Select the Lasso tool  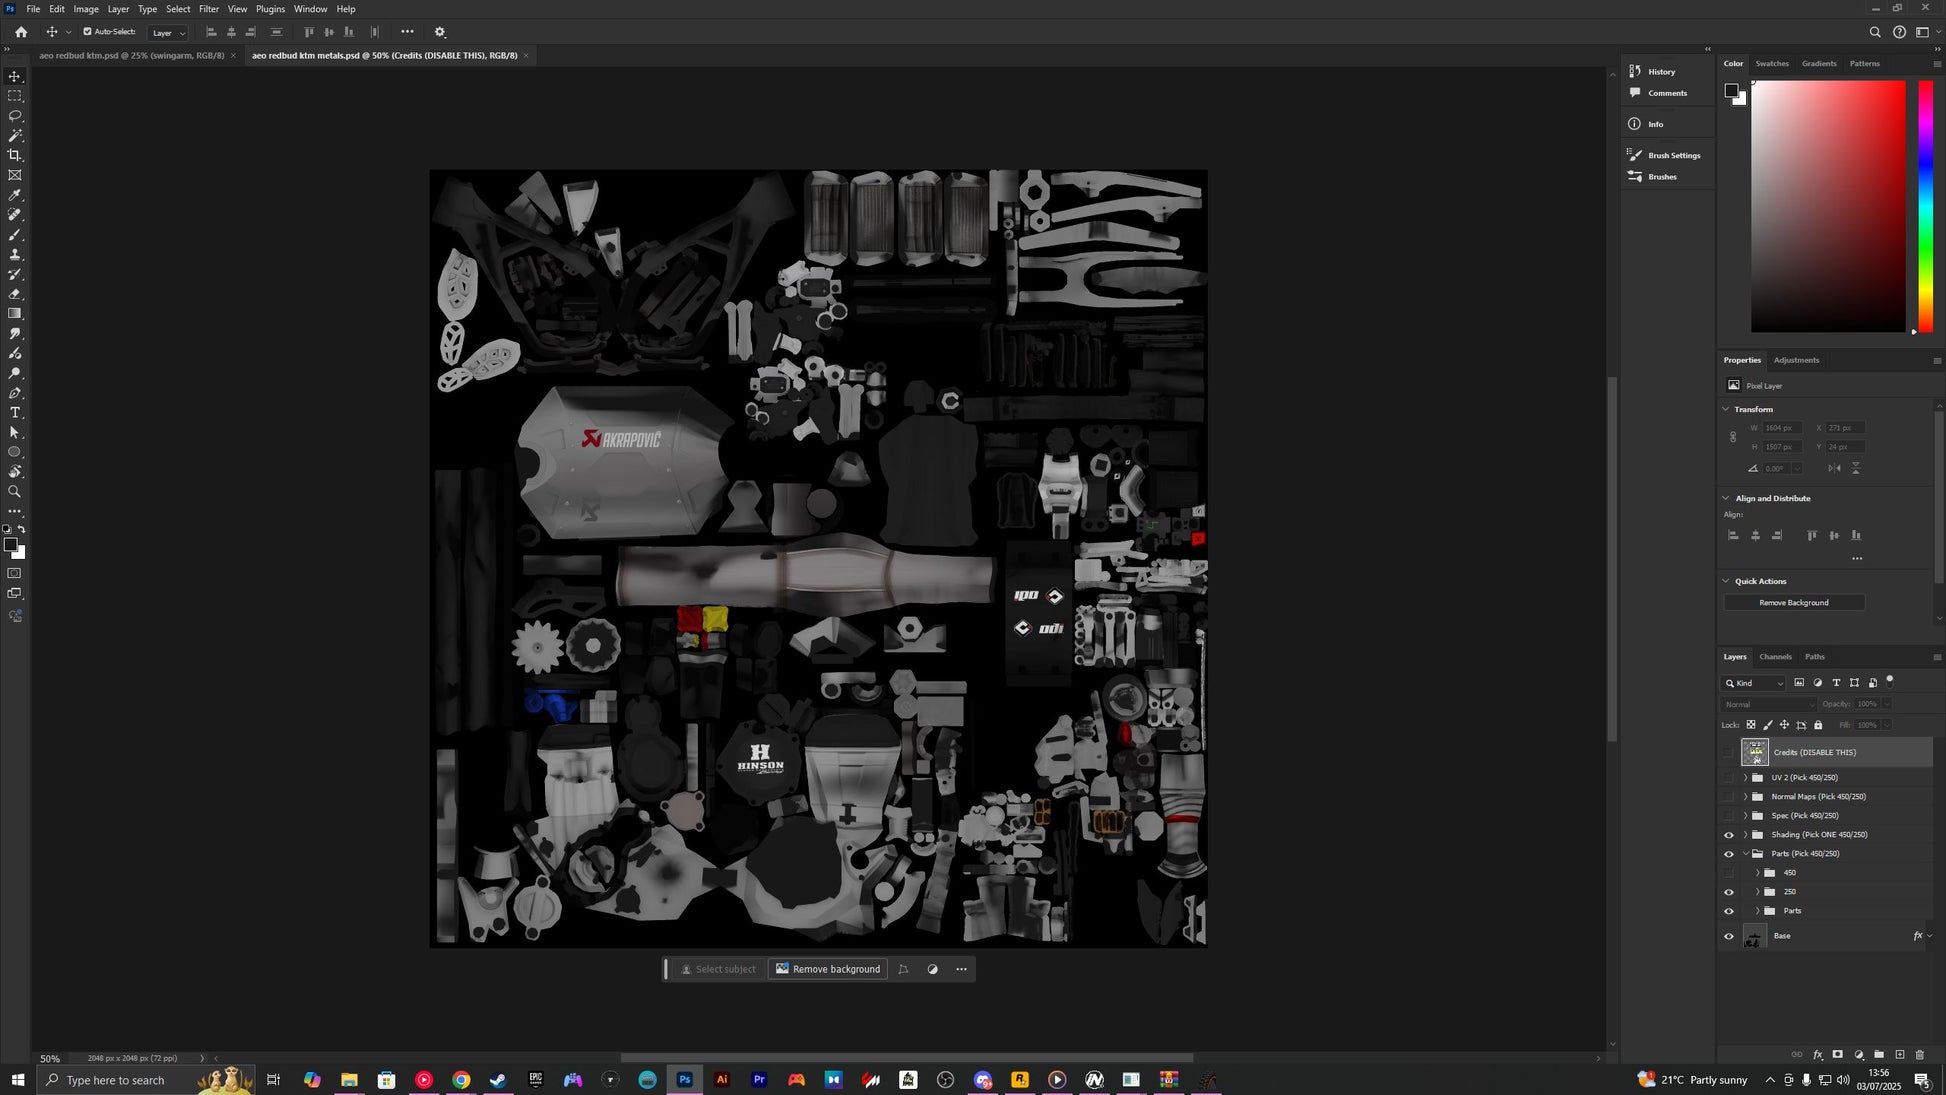point(15,116)
